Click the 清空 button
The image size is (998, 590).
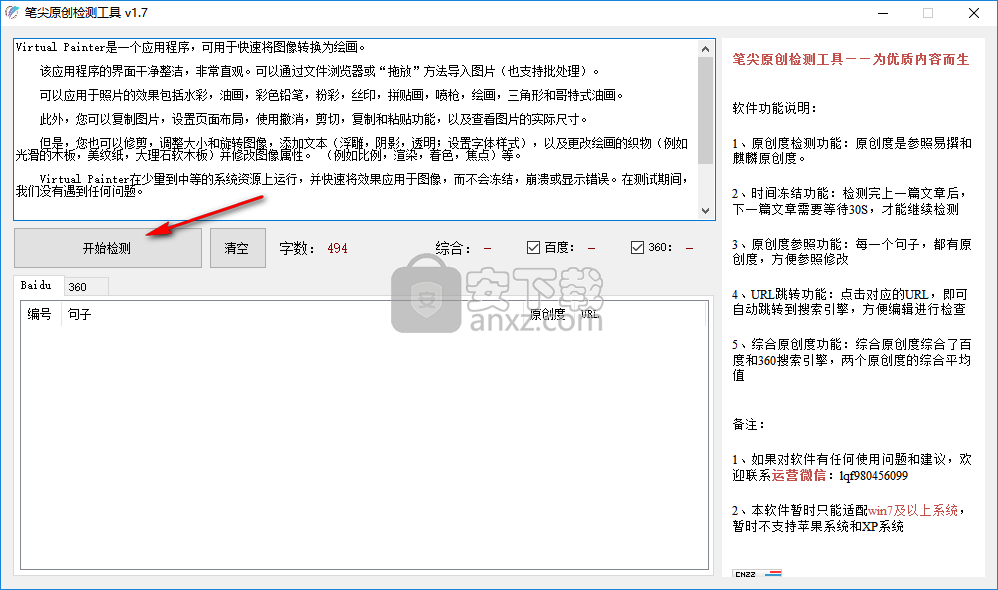coord(237,248)
